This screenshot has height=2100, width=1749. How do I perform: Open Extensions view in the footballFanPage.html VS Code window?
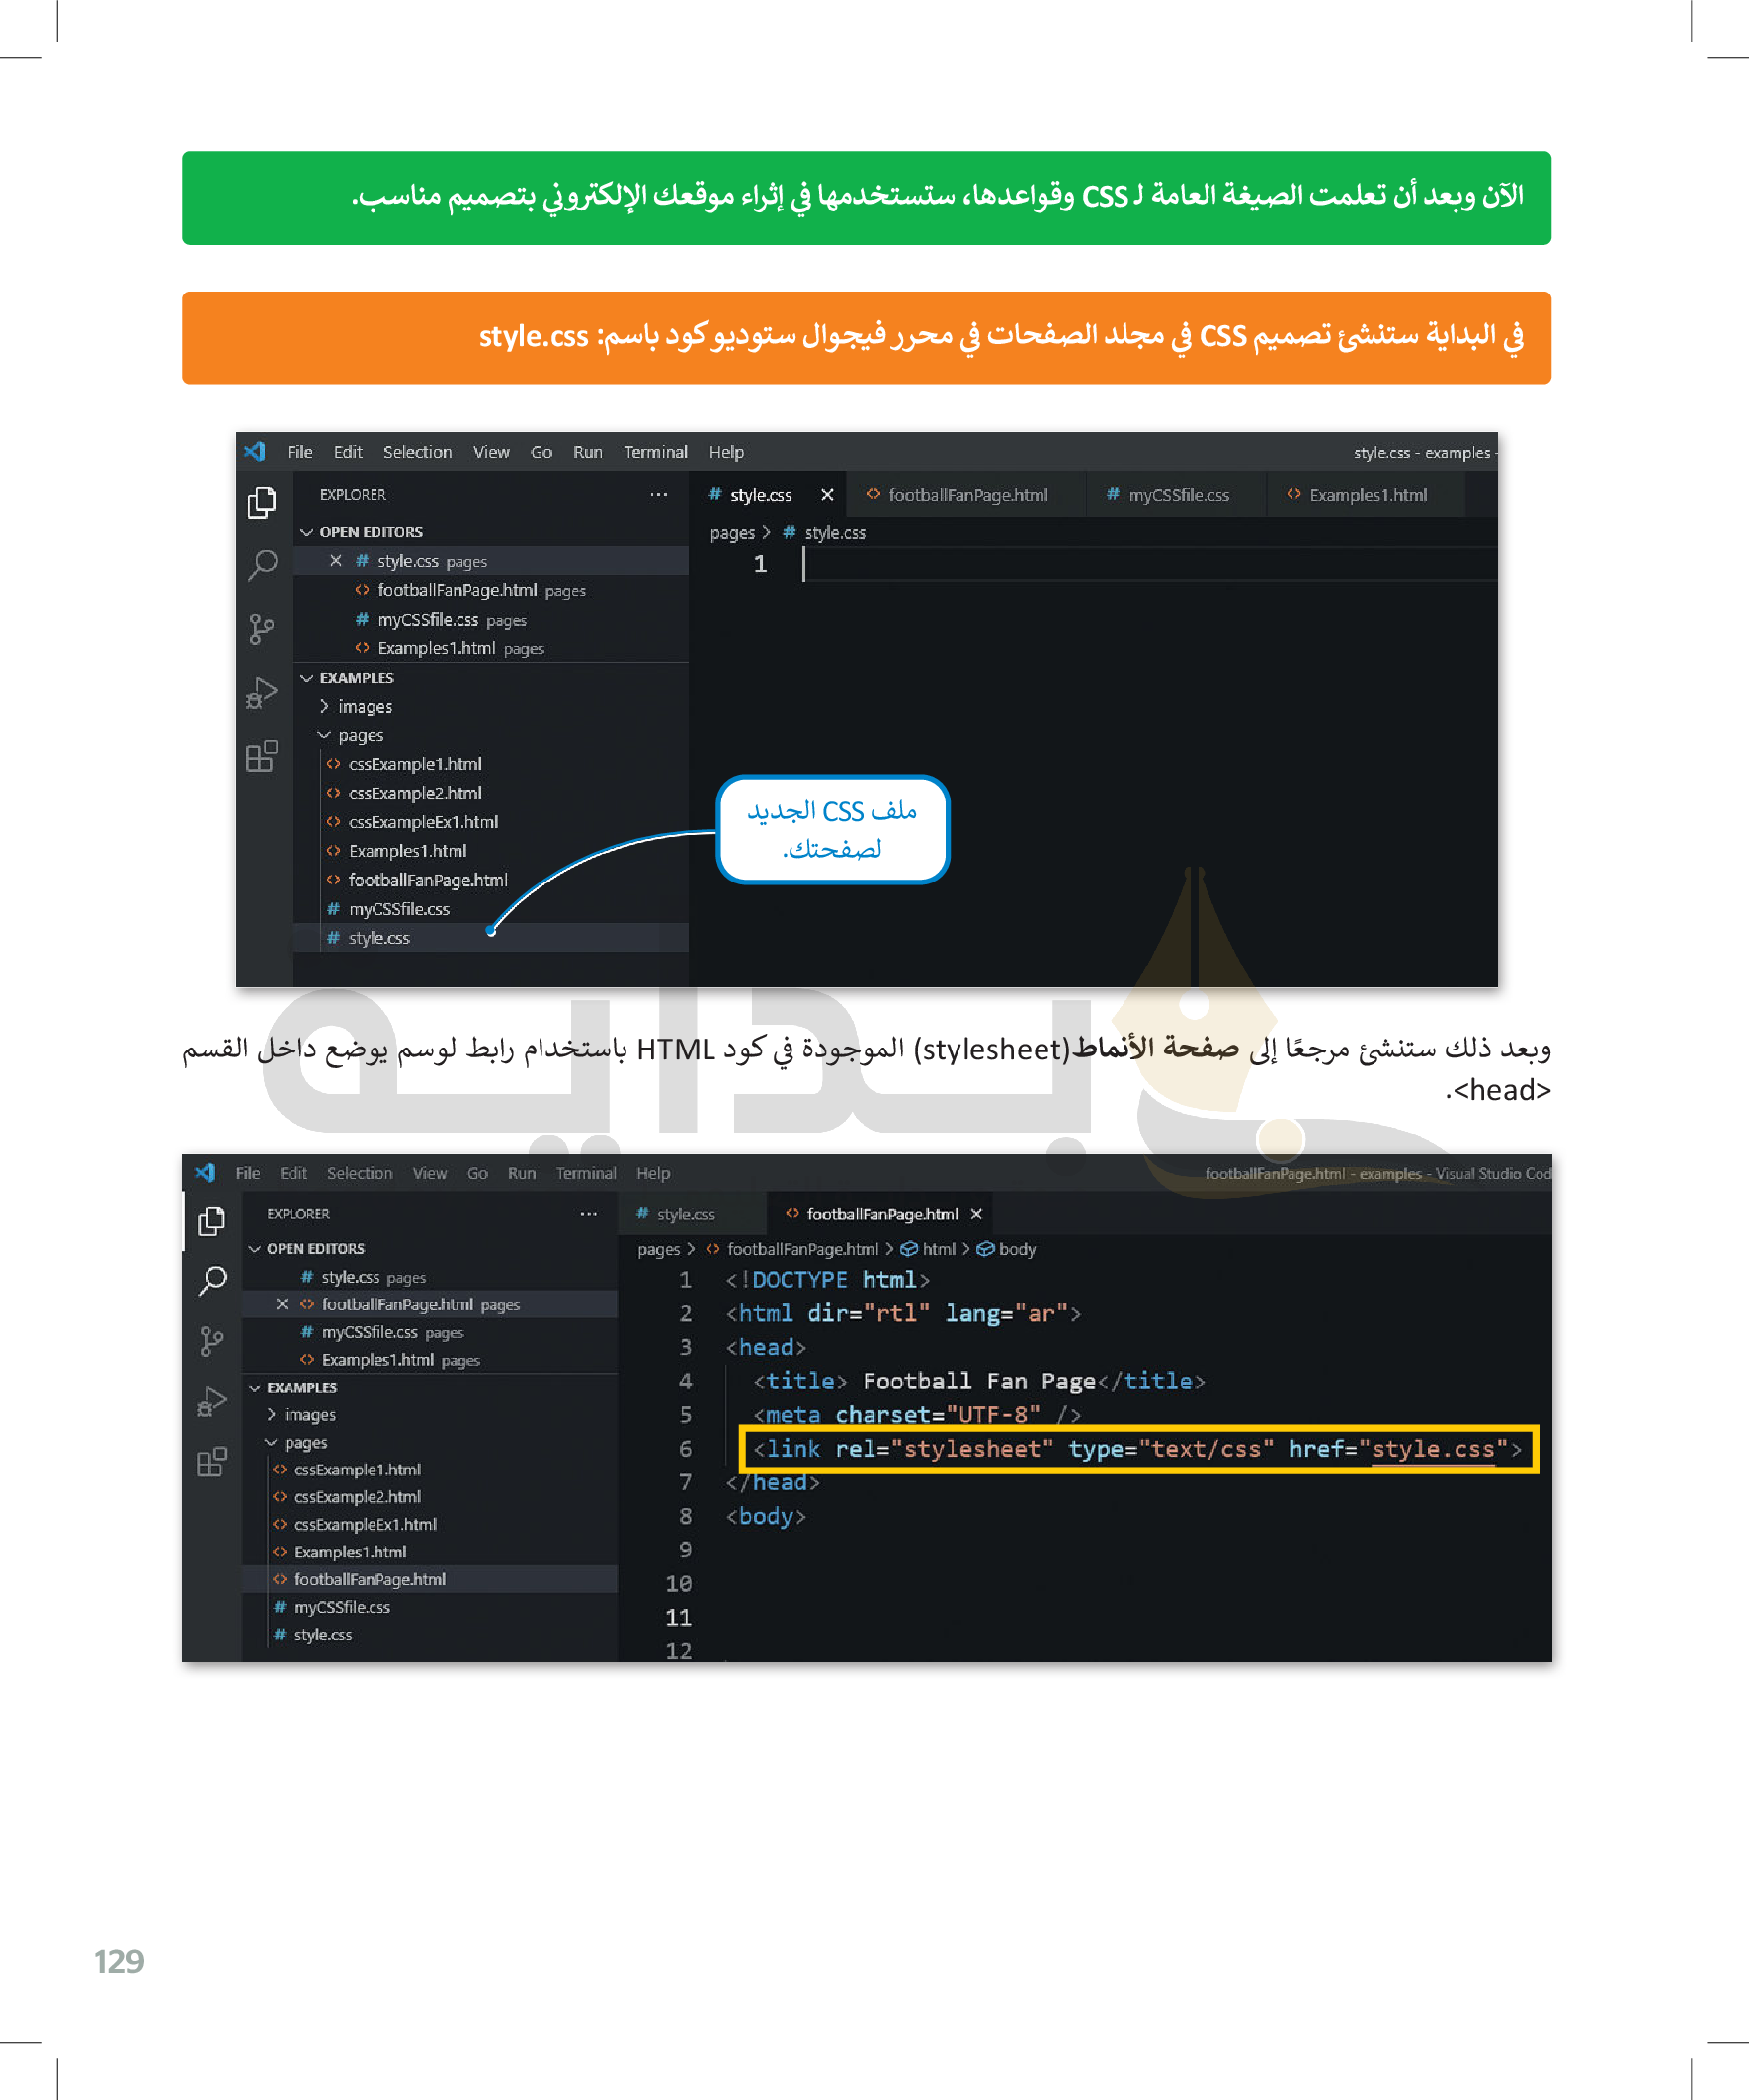point(212,1462)
